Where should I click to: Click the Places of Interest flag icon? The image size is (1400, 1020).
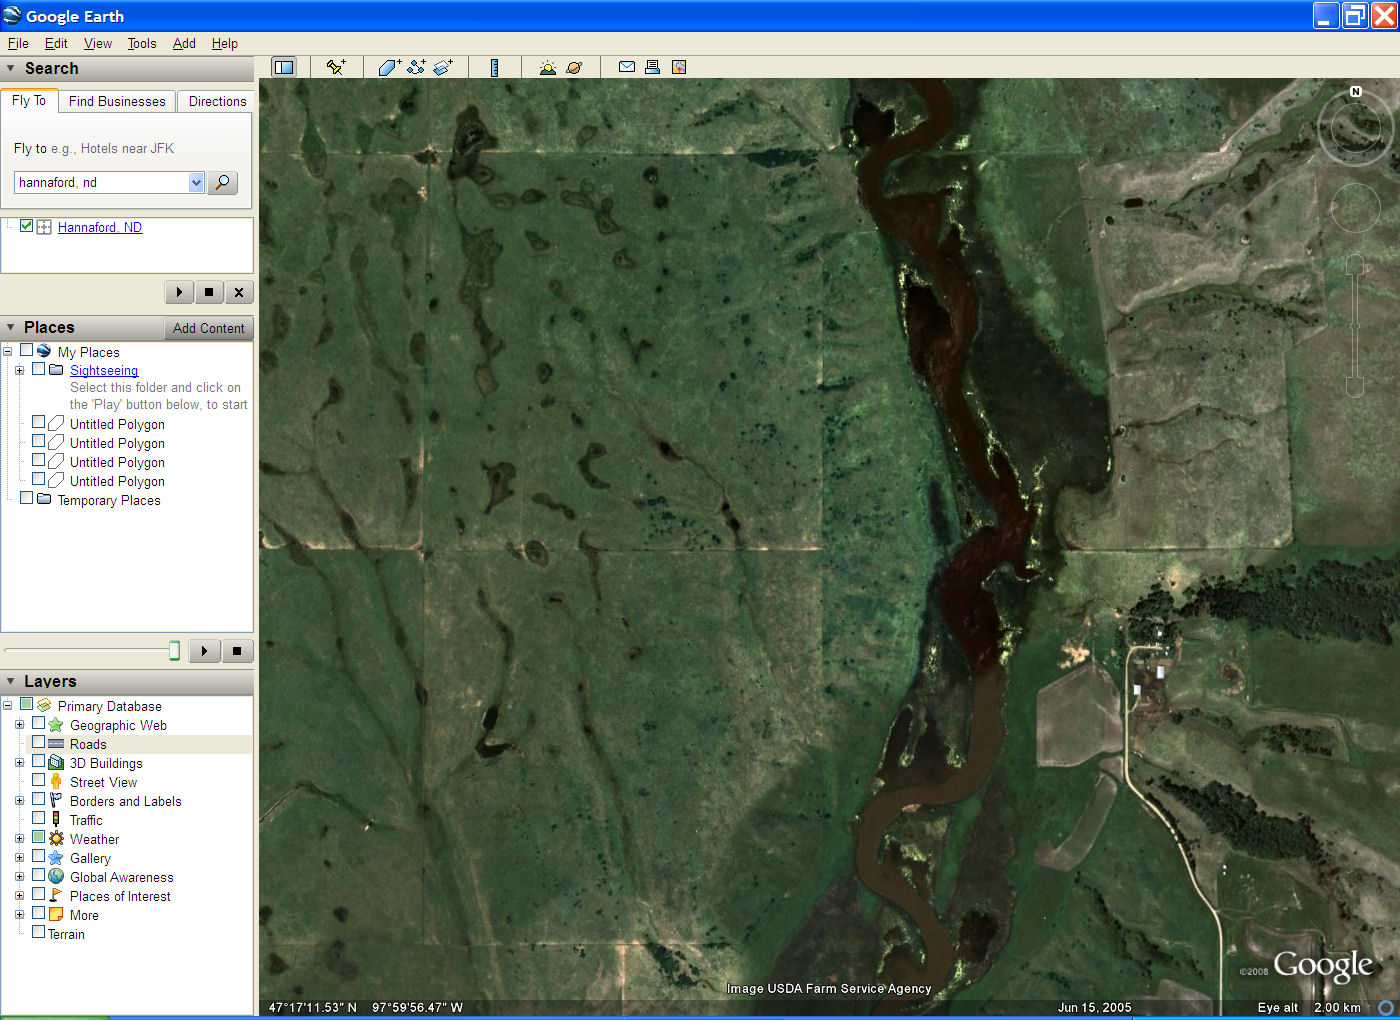point(56,895)
